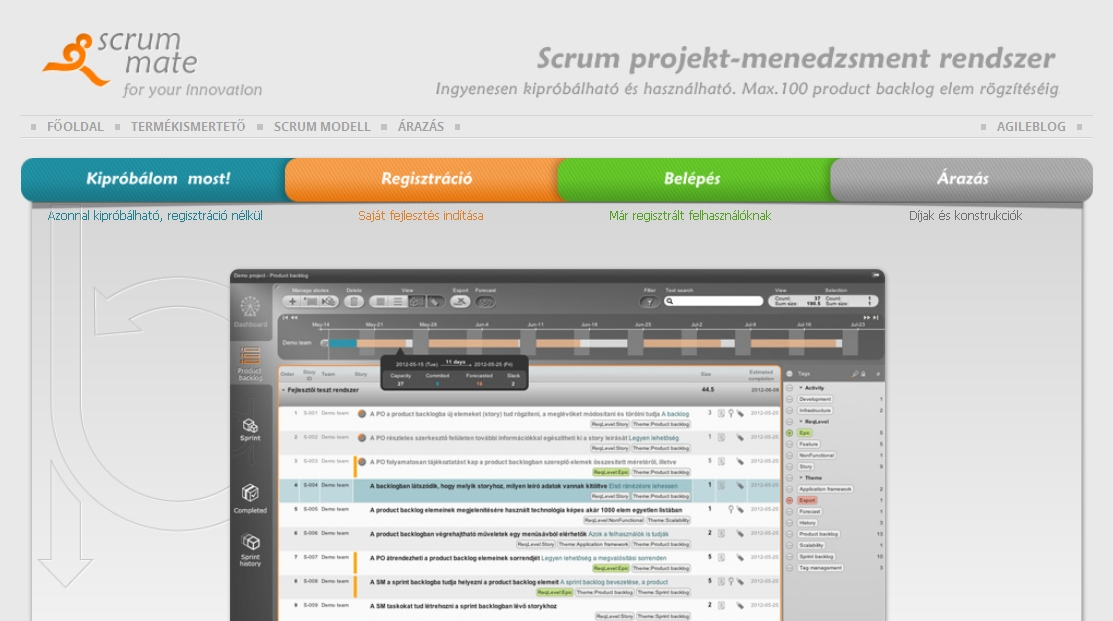Open the Completed sidebar icon
This screenshot has width=1113, height=621.
pyautogui.click(x=250, y=497)
